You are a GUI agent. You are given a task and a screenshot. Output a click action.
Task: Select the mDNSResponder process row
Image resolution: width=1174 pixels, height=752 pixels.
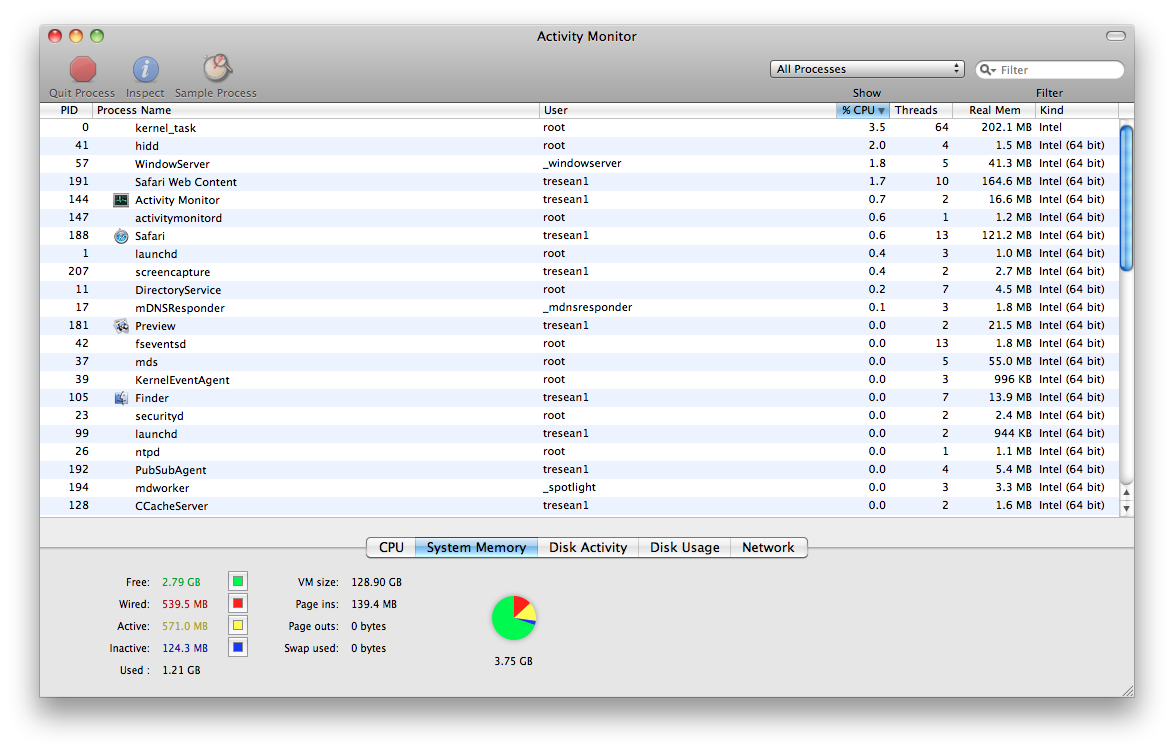pos(580,308)
